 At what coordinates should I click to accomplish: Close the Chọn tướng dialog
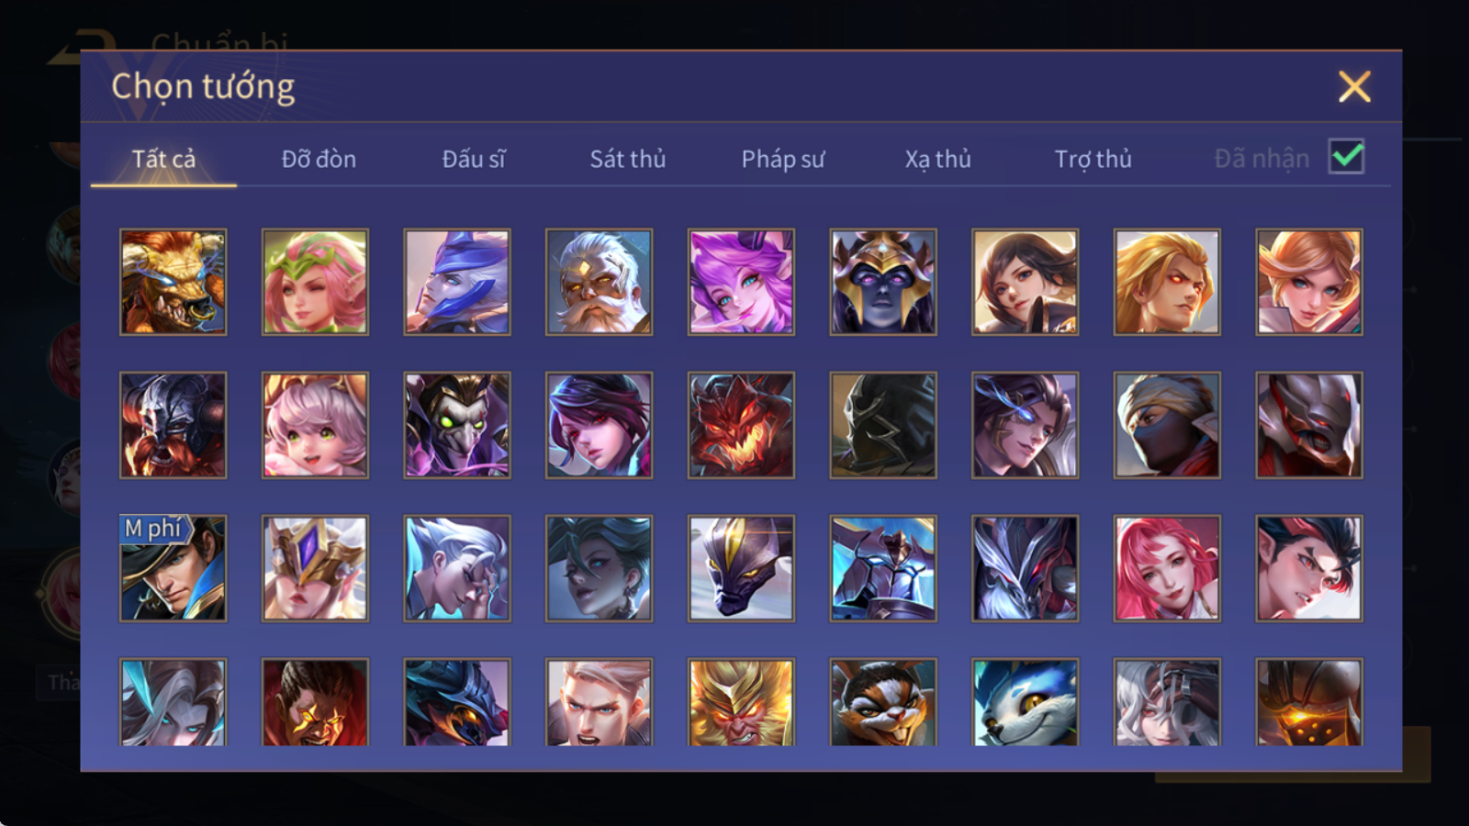click(x=1355, y=87)
